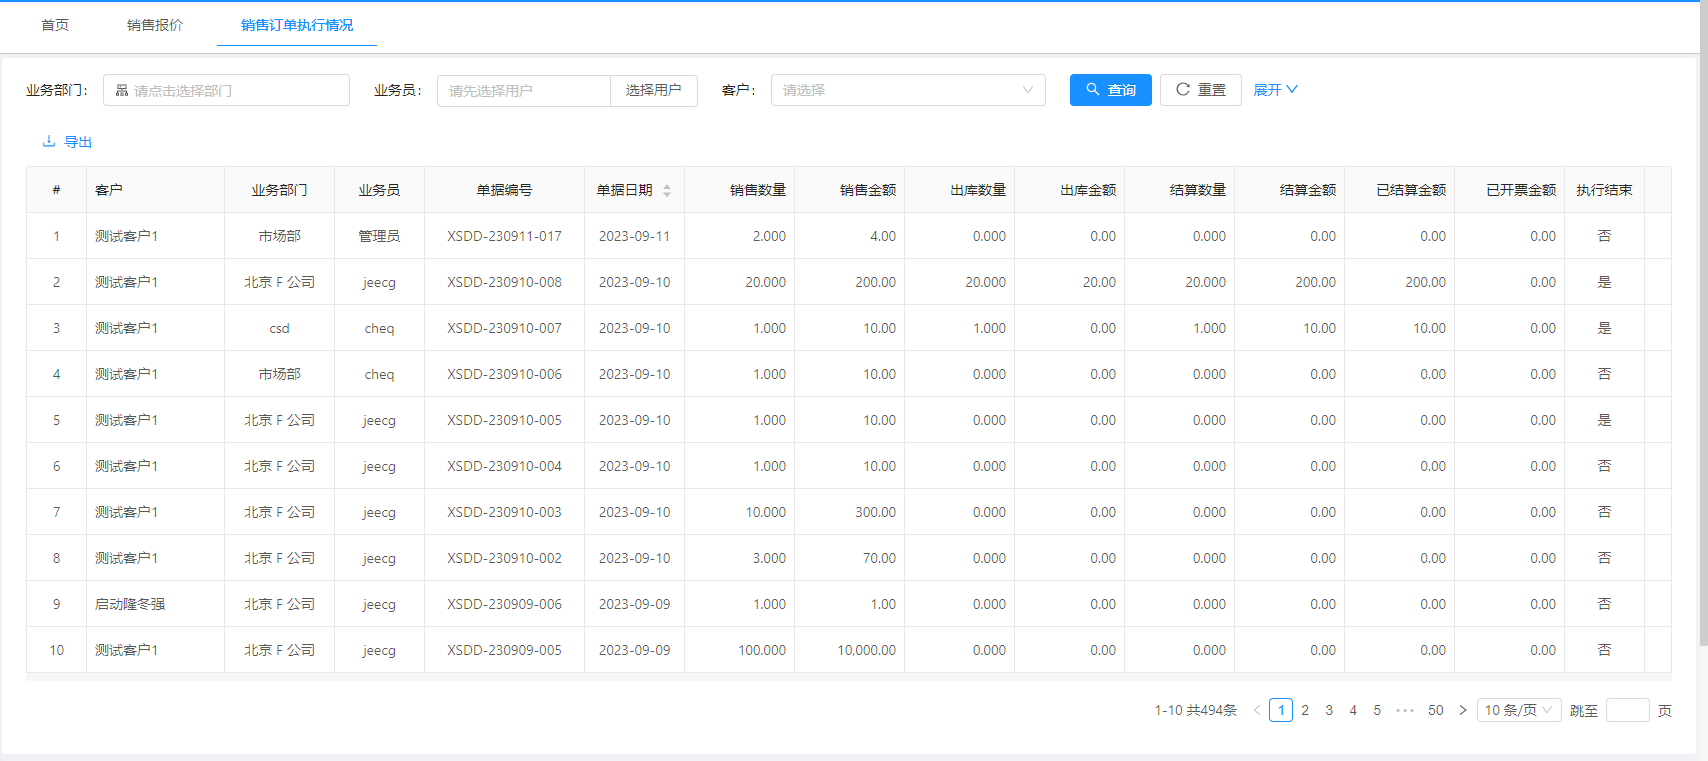The width and height of the screenshot is (1708, 761).
Task: Click order number XSDD-230911-017
Action: [505, 236]
